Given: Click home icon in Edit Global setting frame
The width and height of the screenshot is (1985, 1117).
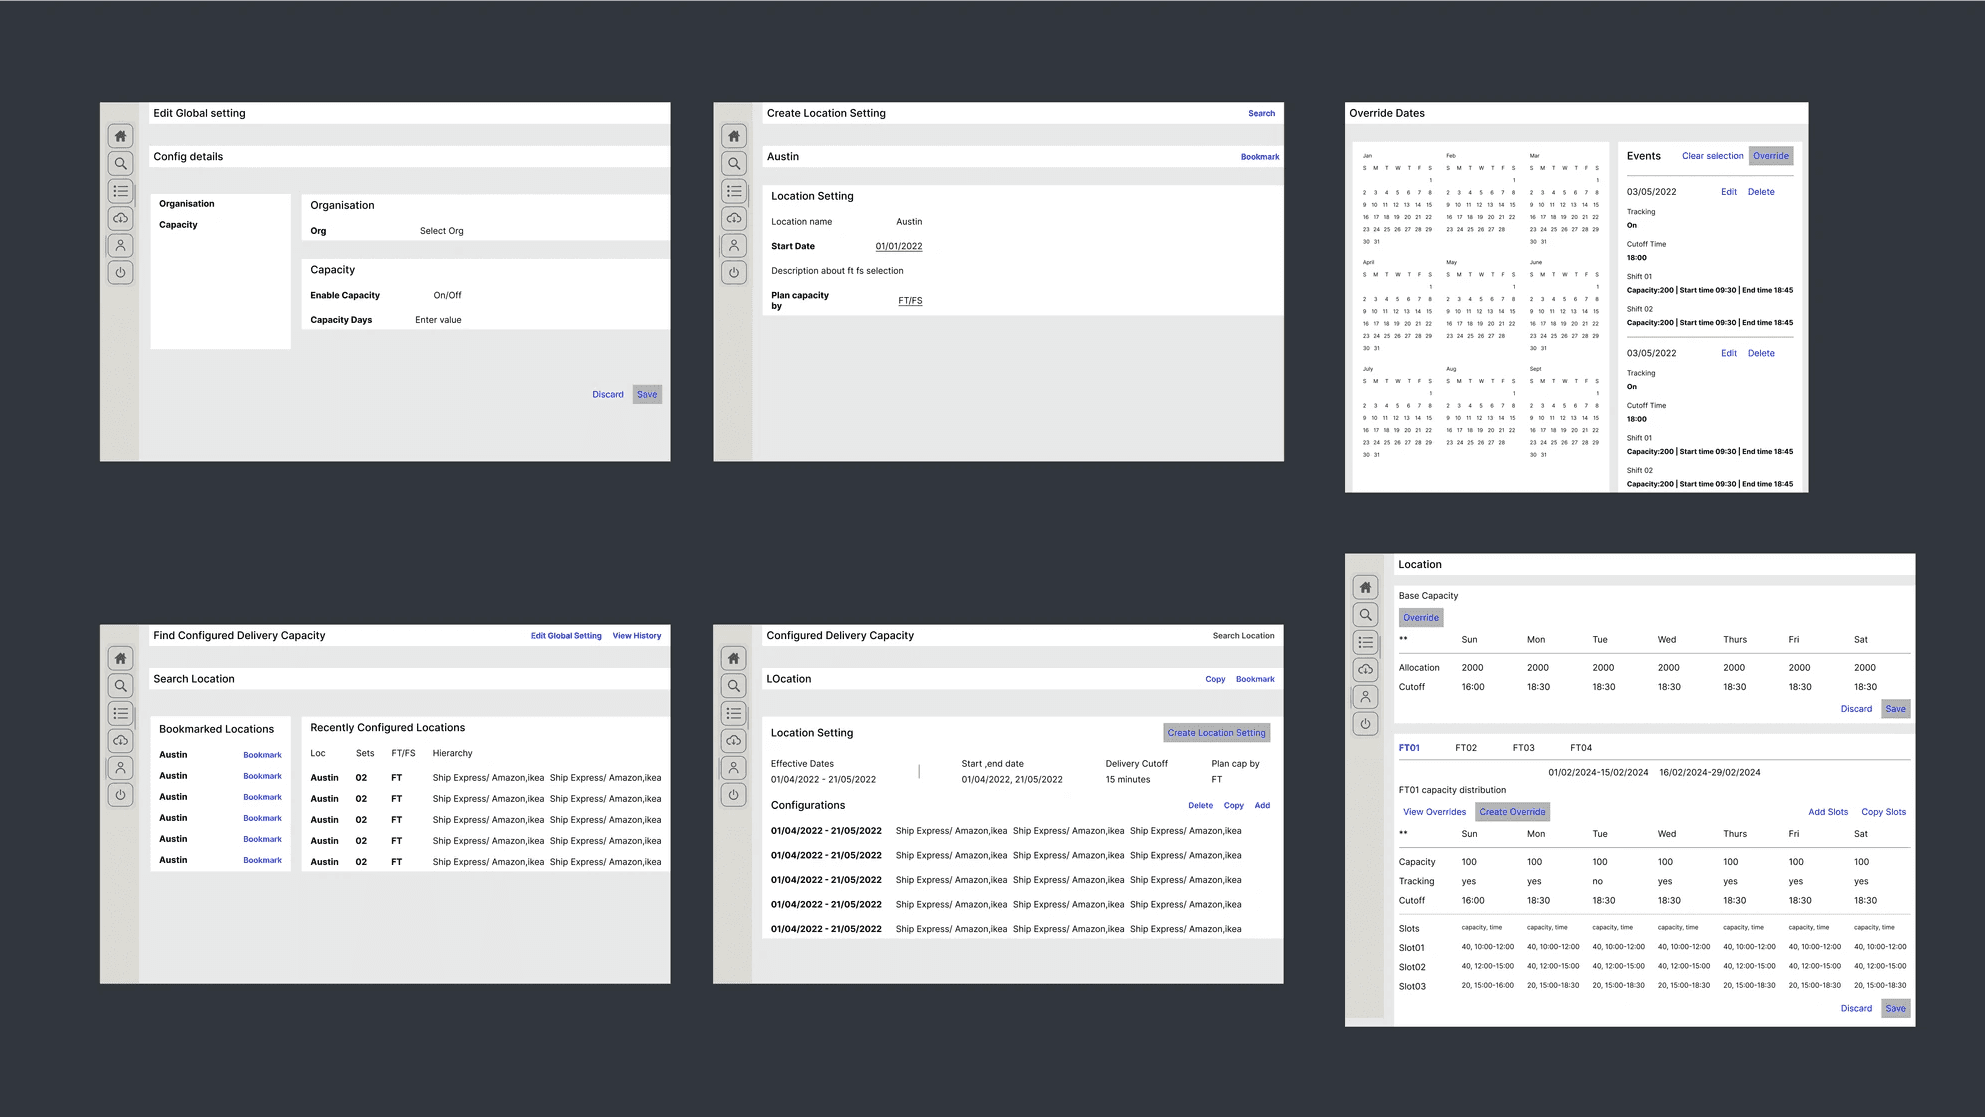Looking at the screenshot, I should click(120, 136).
